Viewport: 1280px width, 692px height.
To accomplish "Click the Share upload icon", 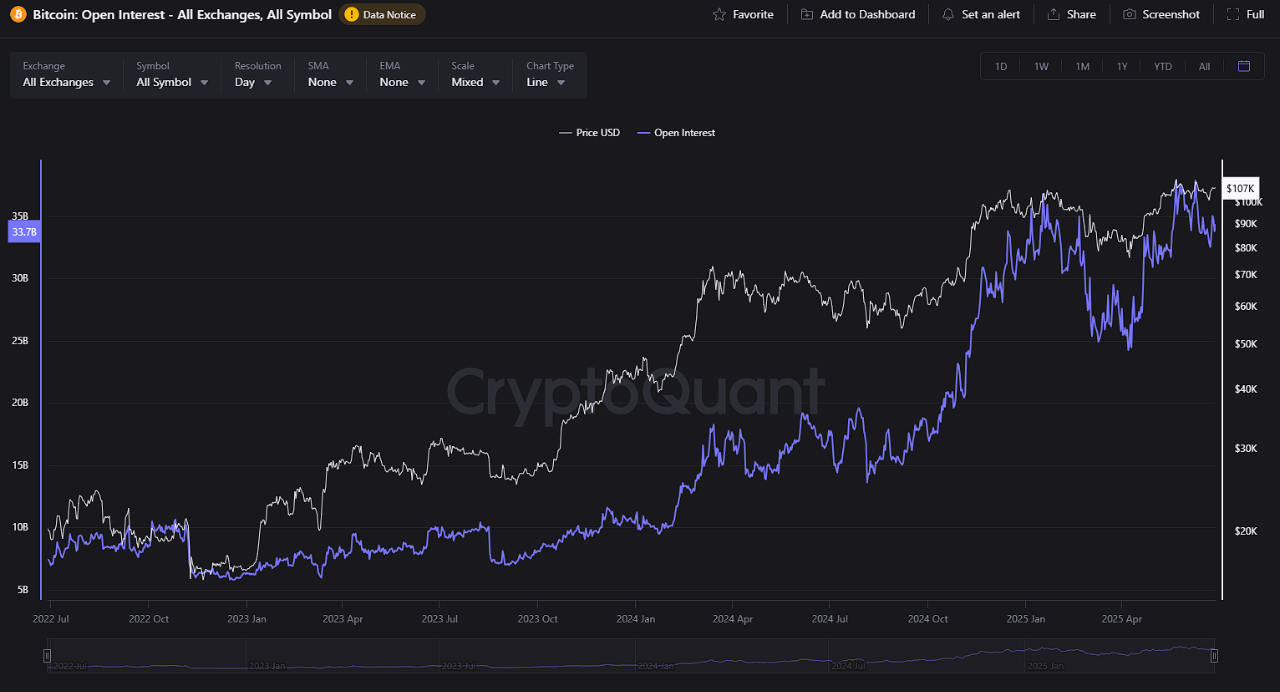I will point(1054,15).
